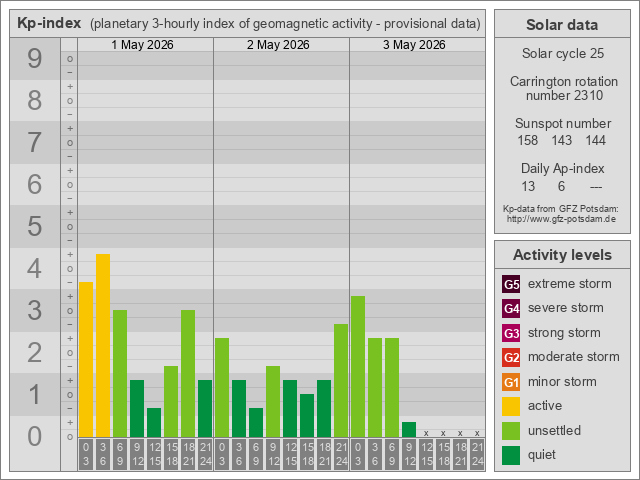The image size is (640, 480).
Task: Select the 2 May 2026 date header
Action: pyautogui.click(x=278, y=44)
